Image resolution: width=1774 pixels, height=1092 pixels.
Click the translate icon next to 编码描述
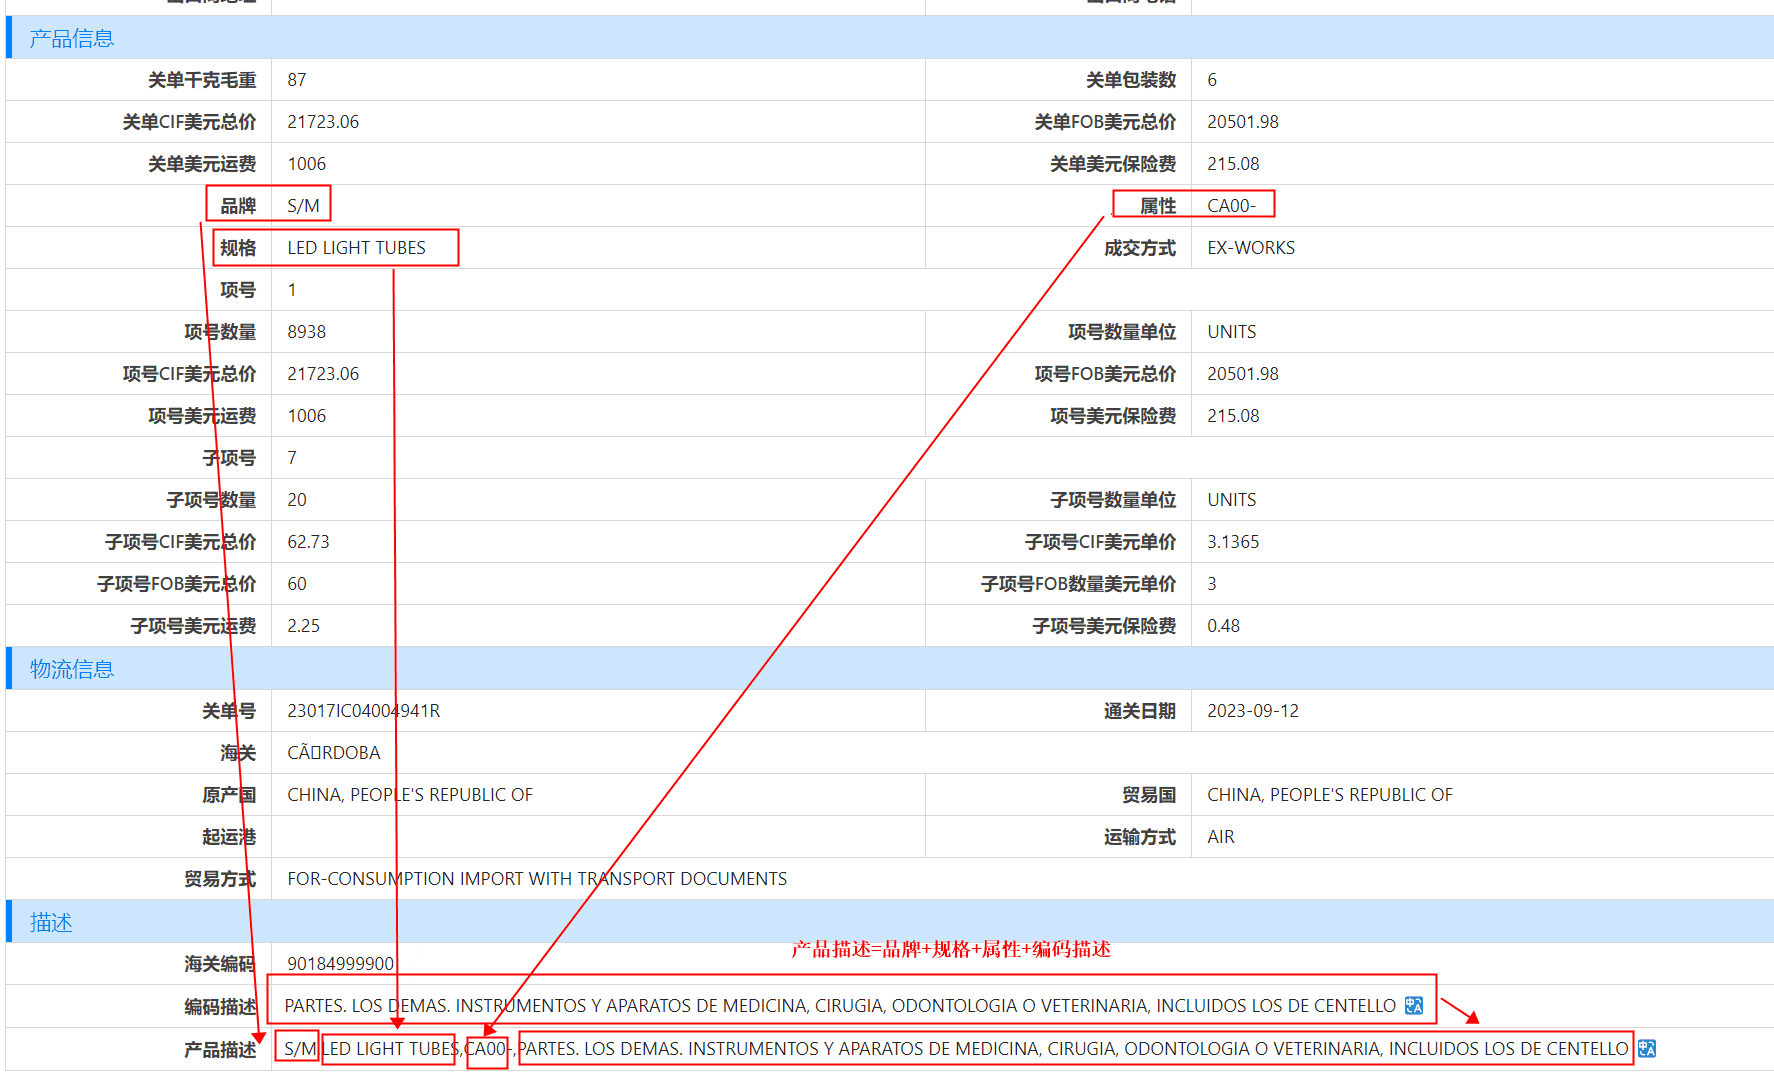coord(1414,1006)
